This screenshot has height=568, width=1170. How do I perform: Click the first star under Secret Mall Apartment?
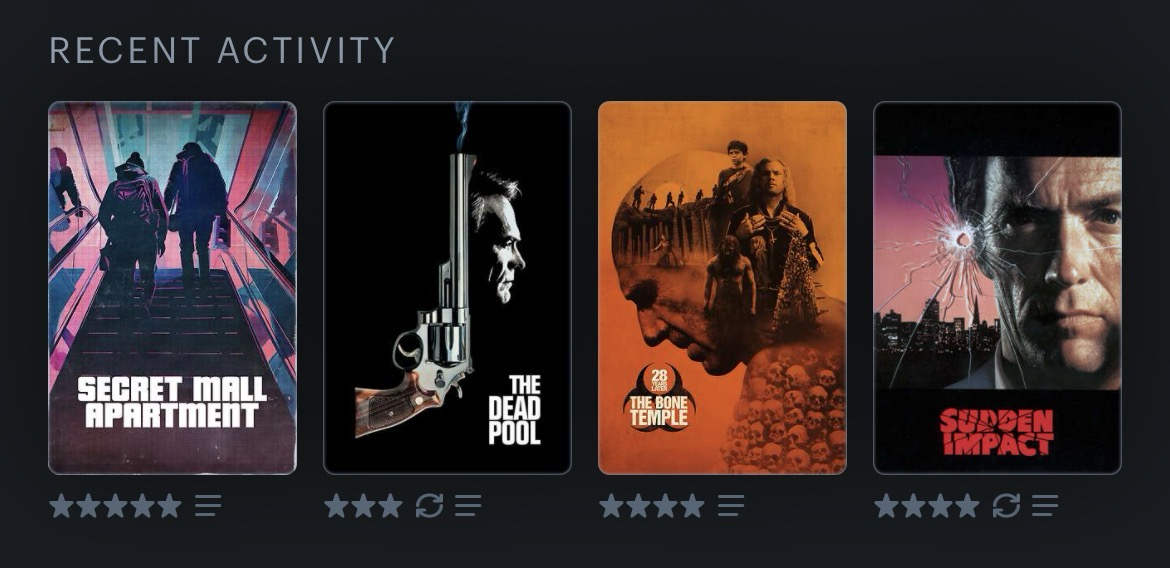point(61,505)
